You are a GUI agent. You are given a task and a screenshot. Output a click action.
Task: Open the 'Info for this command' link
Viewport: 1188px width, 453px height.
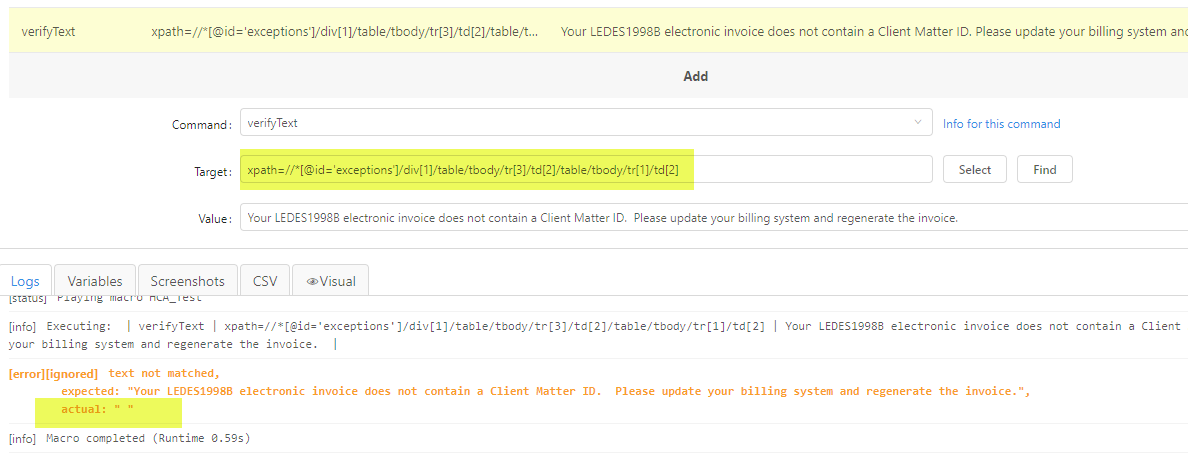1002,123
